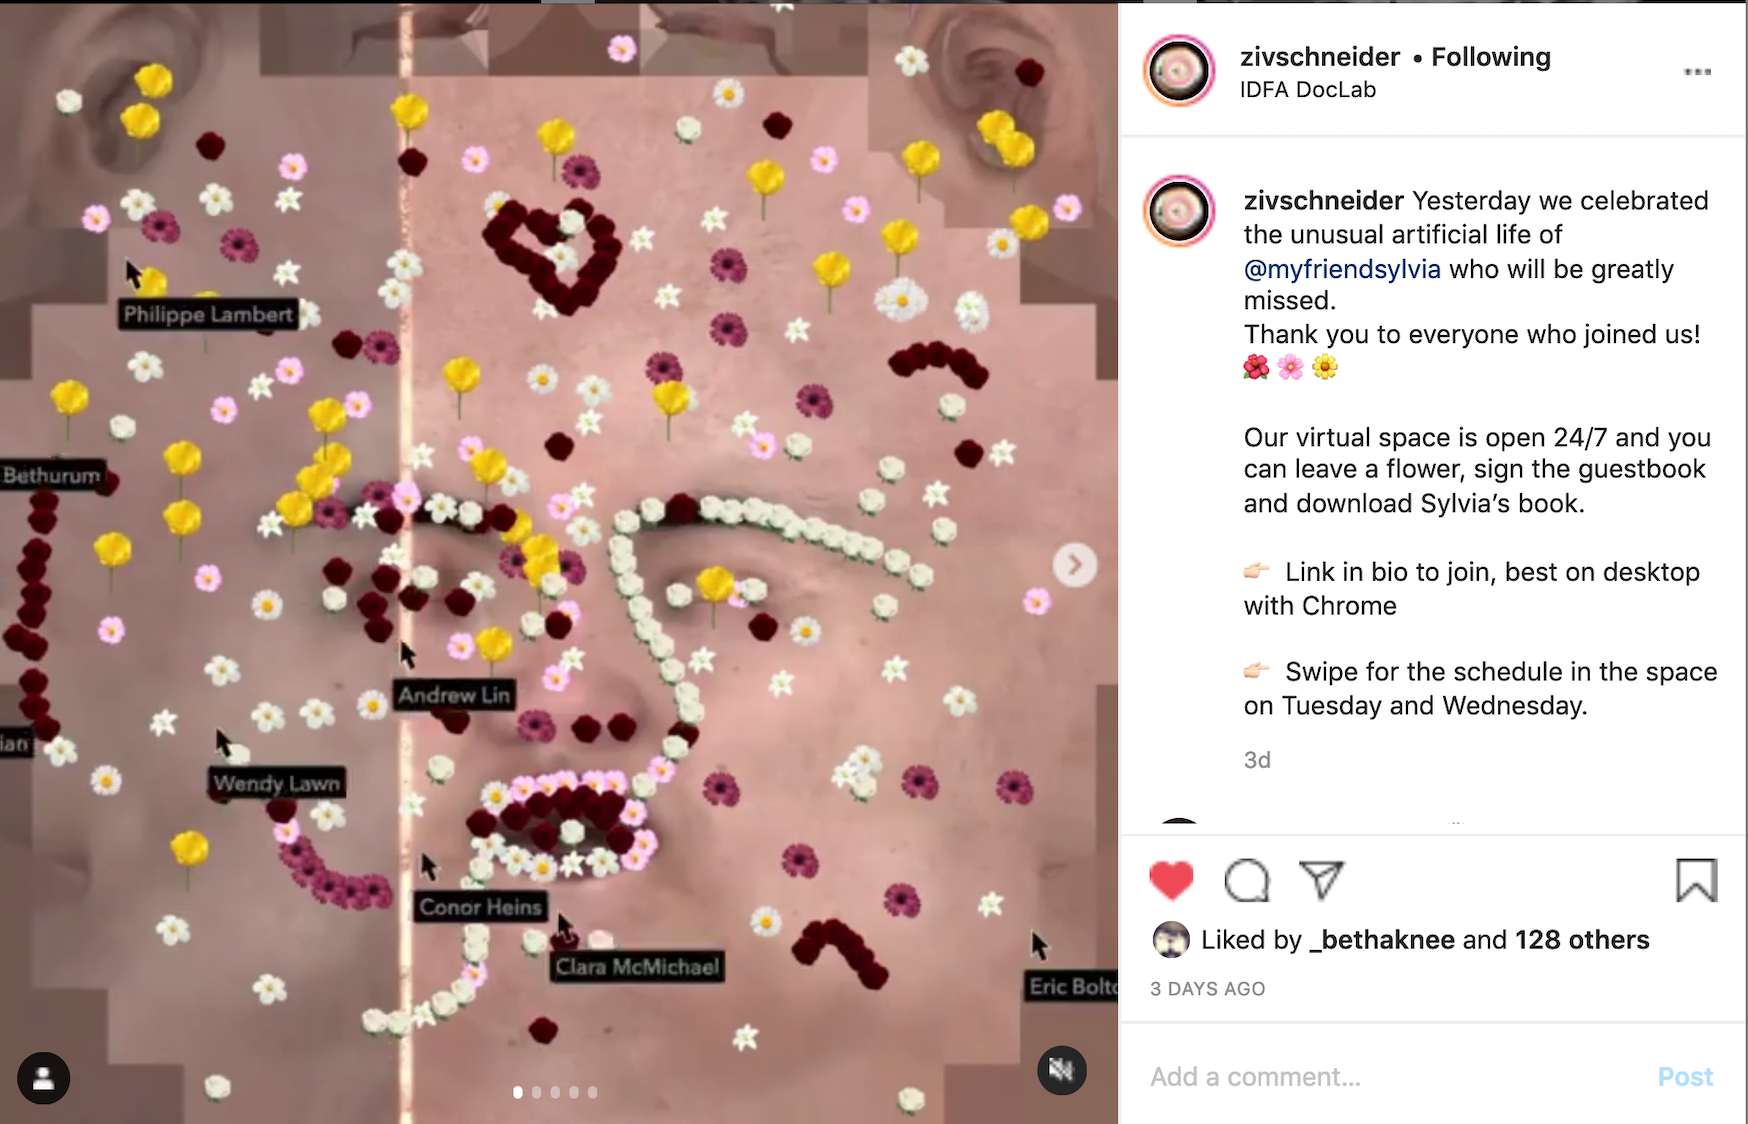Open zivschneider avatar beside the caption
Viewport: 1748px width, 1124px height.
coord(1179,211)
